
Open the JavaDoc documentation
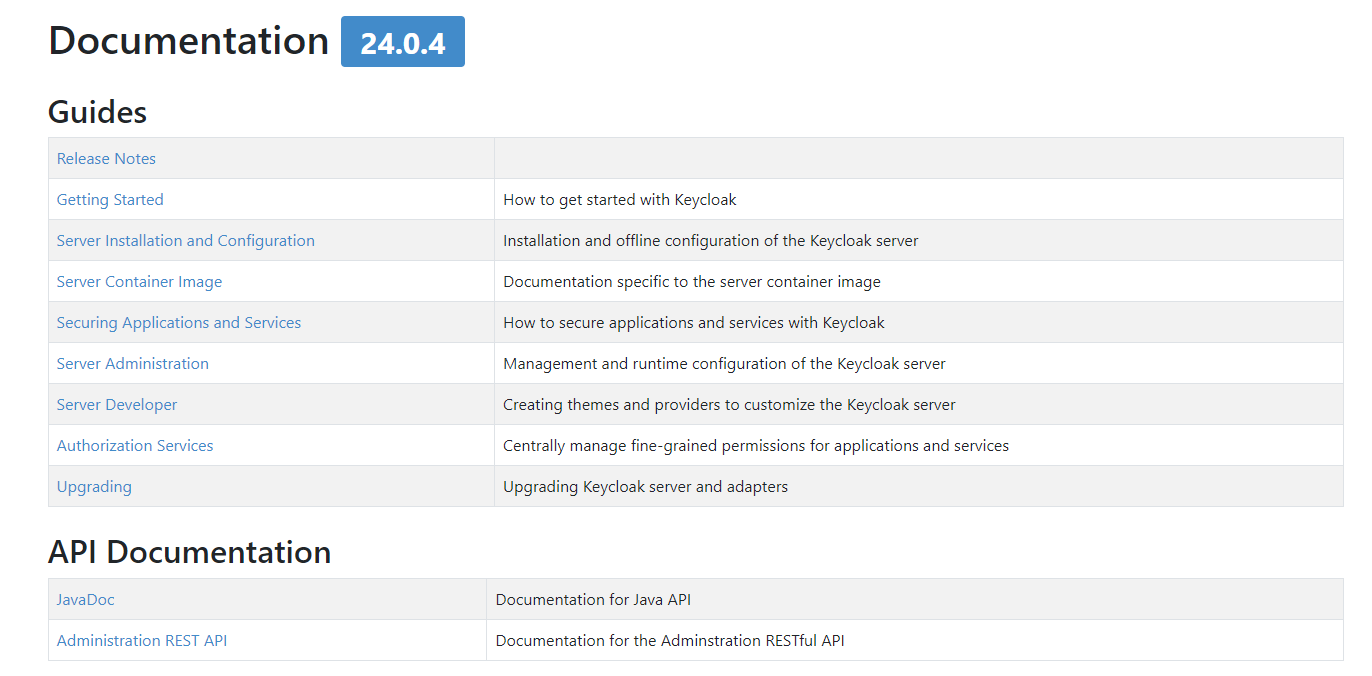pos(85,598)
